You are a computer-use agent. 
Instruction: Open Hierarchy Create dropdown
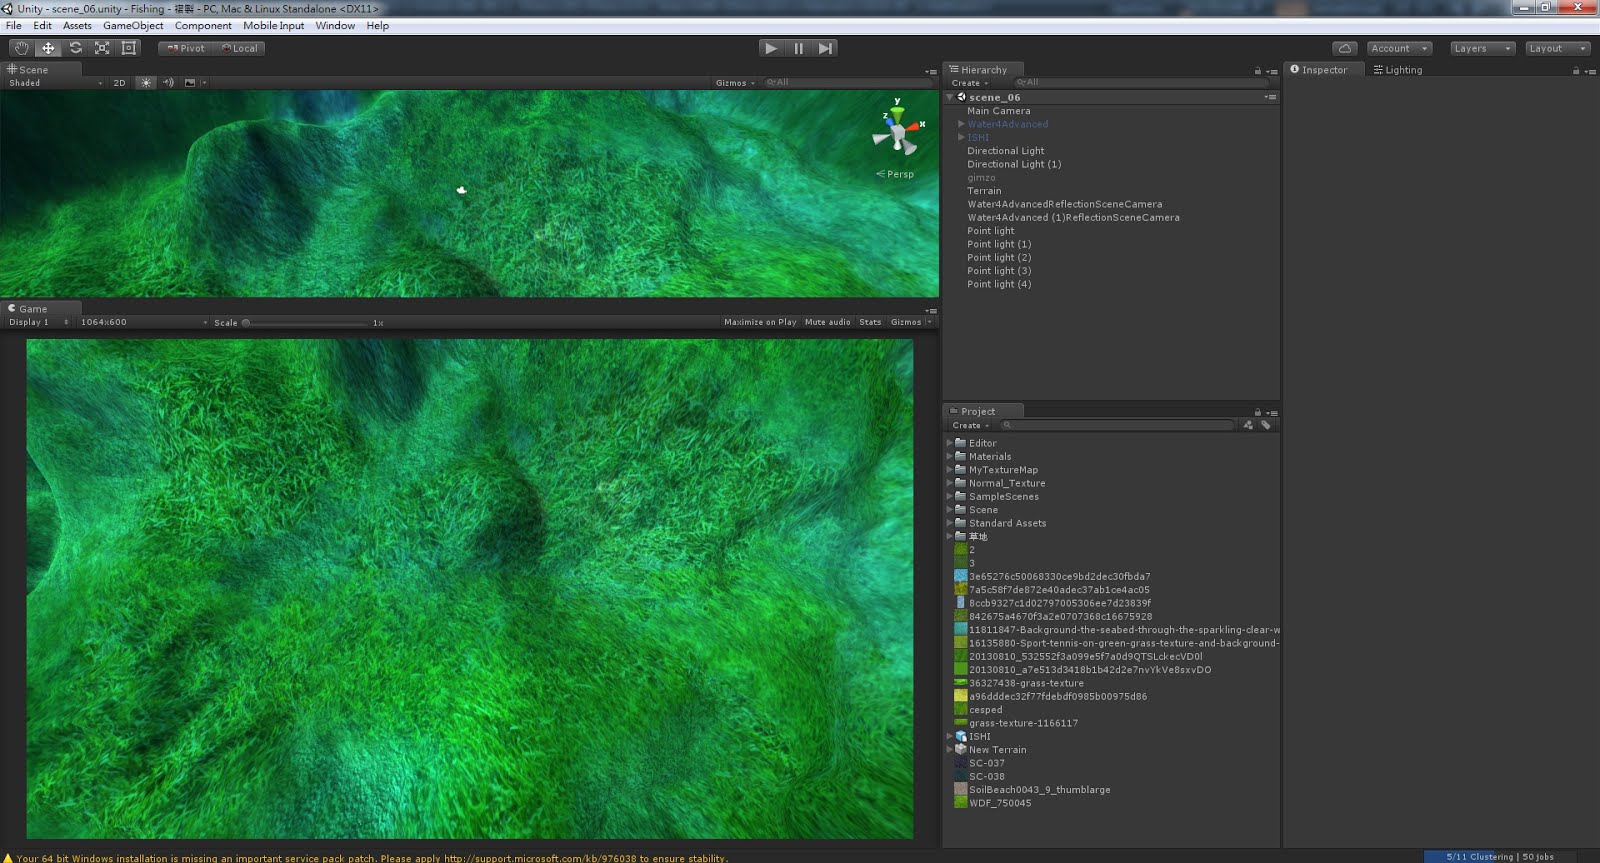point(969,83)
